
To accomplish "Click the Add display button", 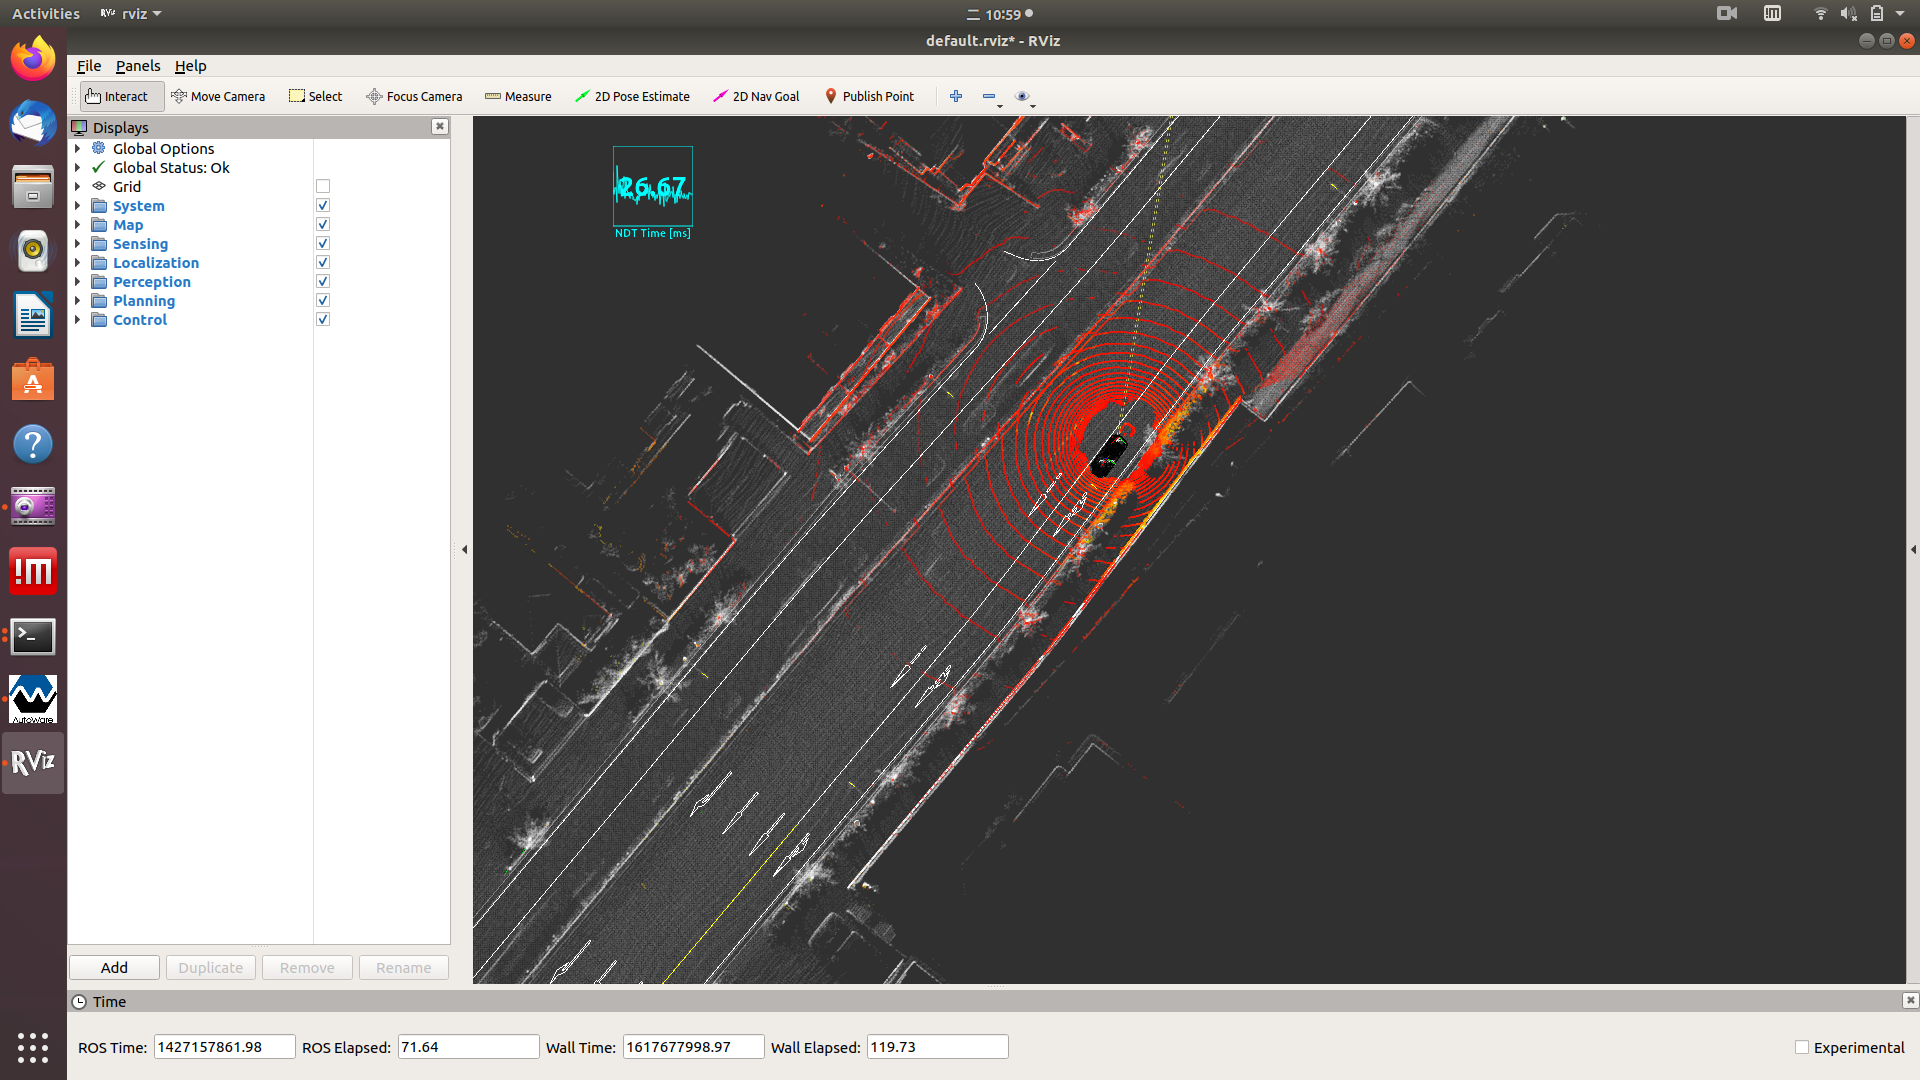I will click(114, 967).
